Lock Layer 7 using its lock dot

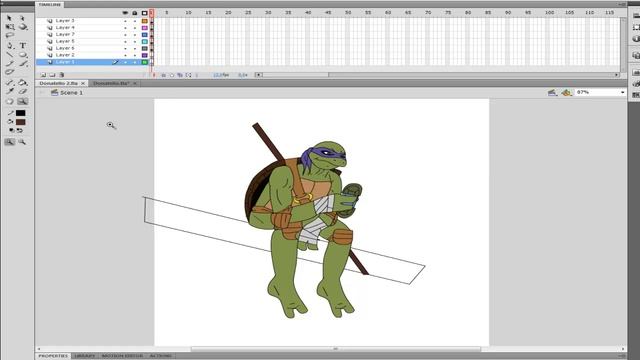pos(135,35)
